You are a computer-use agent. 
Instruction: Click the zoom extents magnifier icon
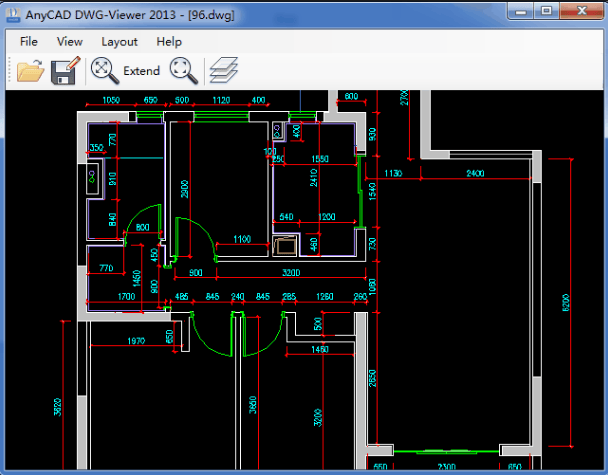coord(104,70)
